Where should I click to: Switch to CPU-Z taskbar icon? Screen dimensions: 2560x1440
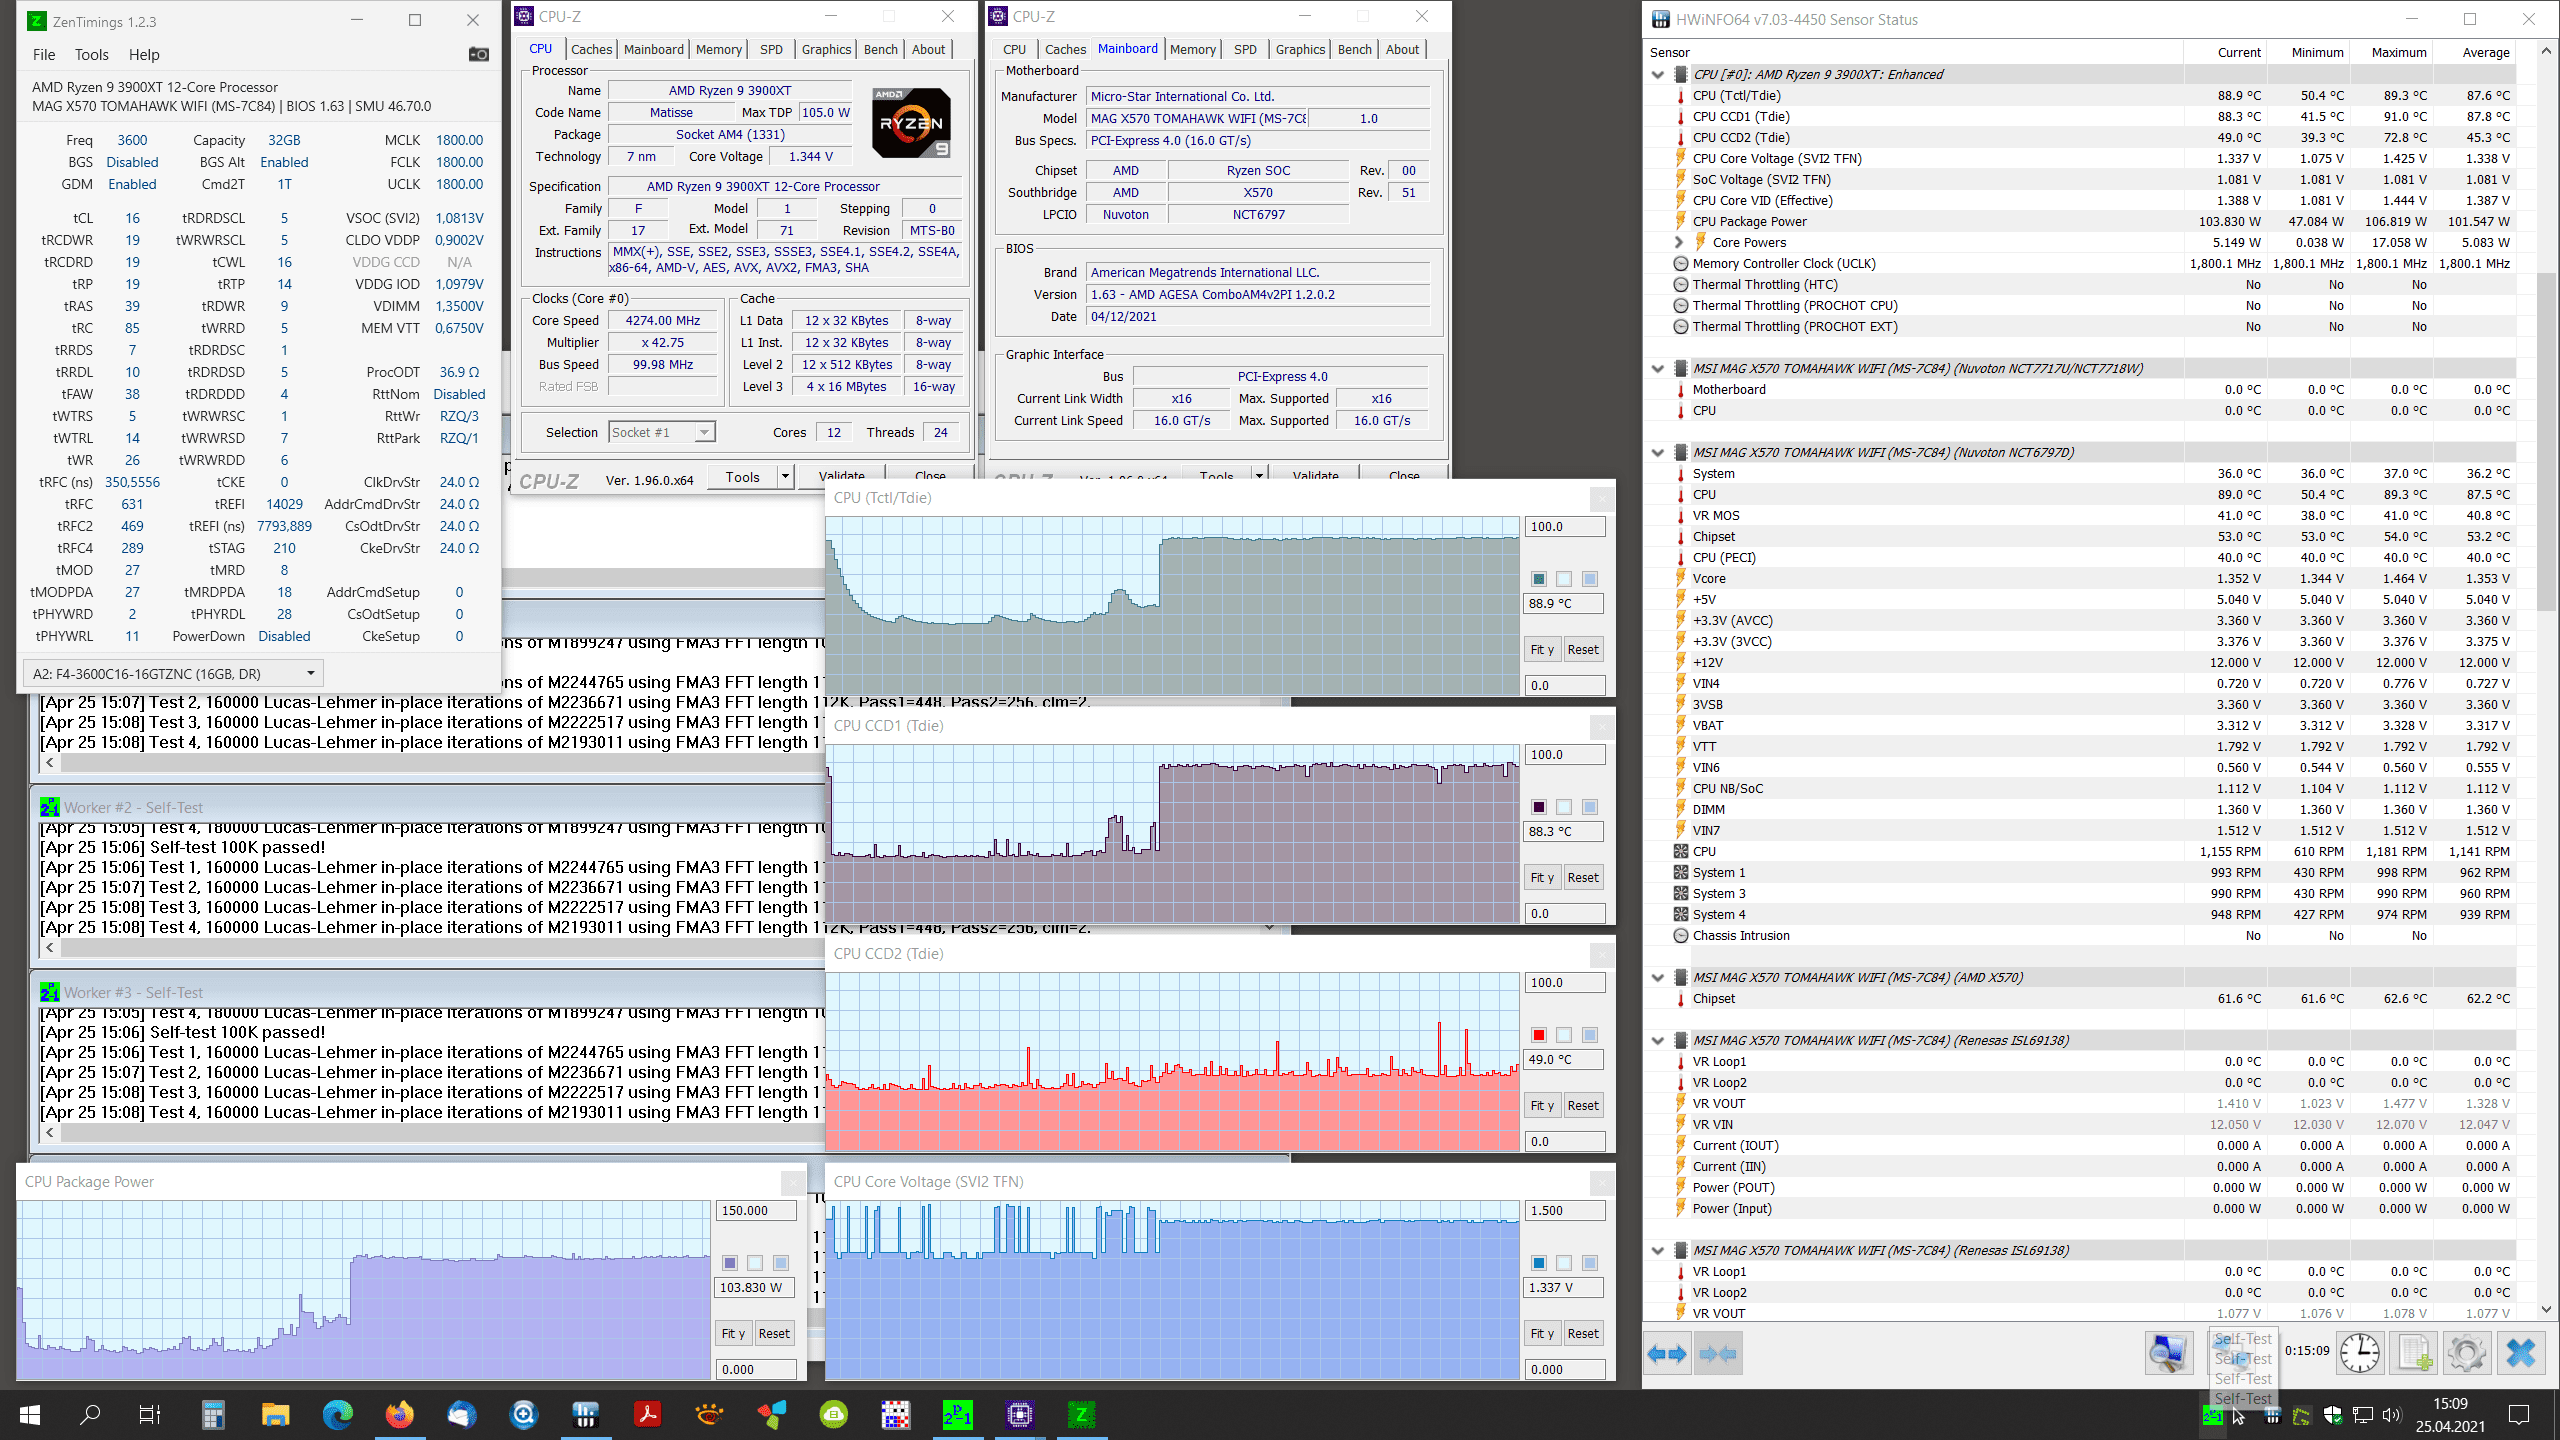pyautogui.click(x=1019, y=1414)
